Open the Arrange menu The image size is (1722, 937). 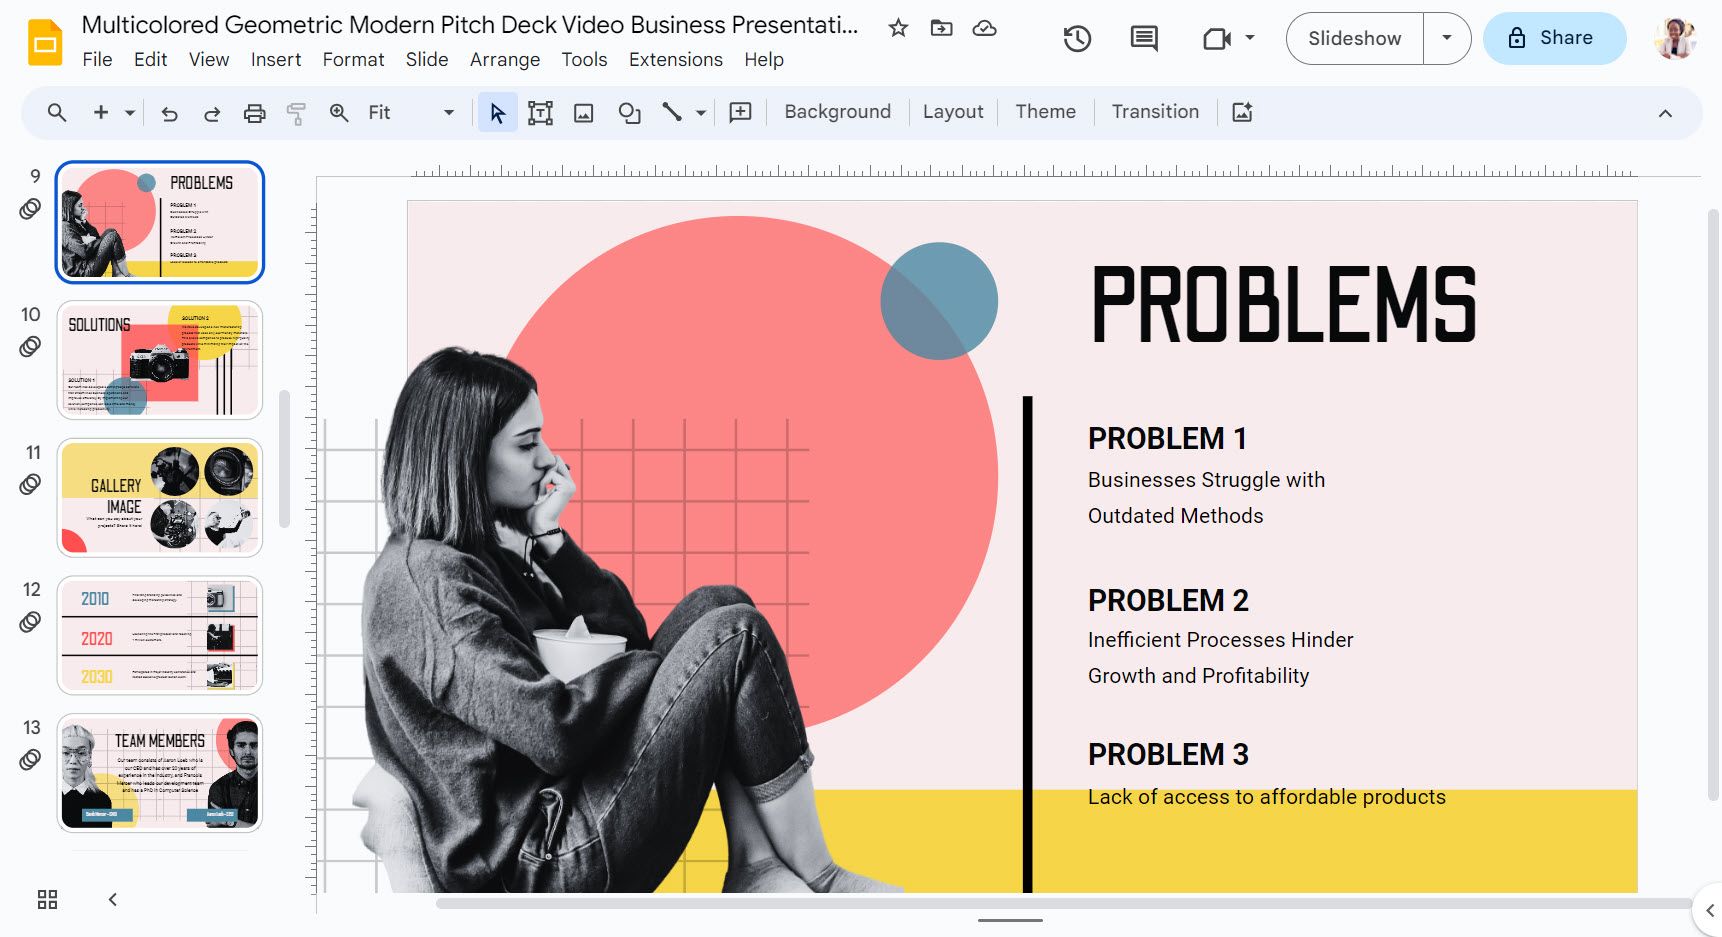[x=504, y=60]
